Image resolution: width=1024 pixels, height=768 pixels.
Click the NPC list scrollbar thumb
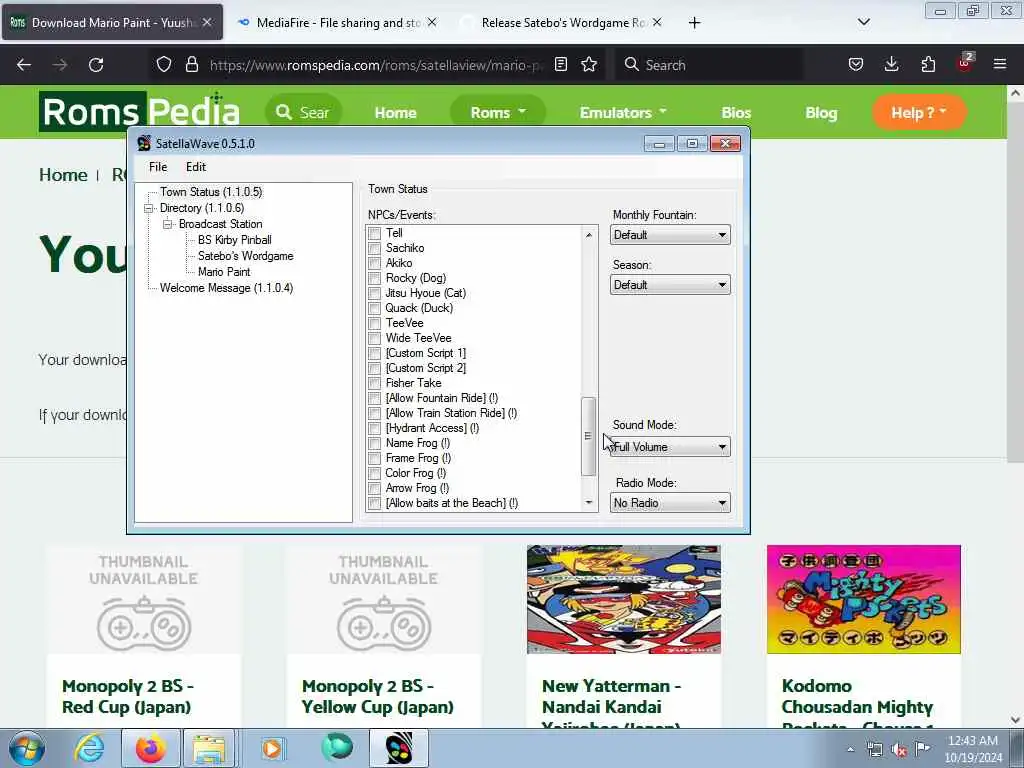588,436
